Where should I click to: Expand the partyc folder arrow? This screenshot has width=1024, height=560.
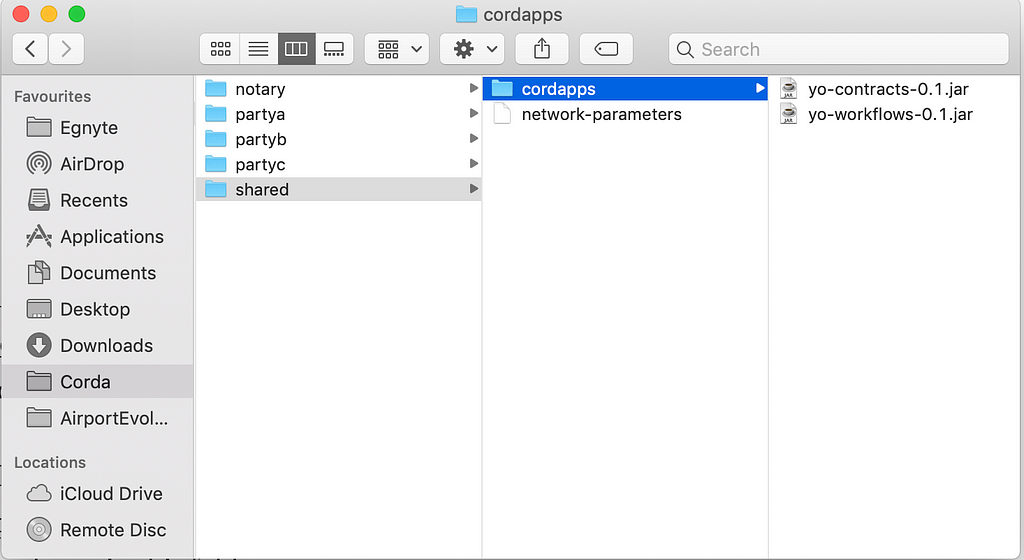click(x=473, y=164)
